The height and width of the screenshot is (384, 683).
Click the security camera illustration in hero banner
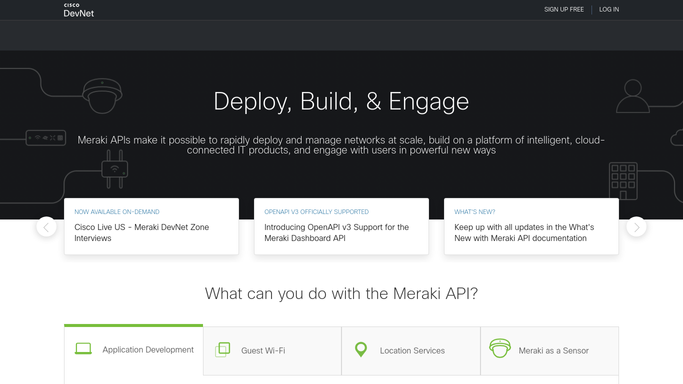pos(102,96)
